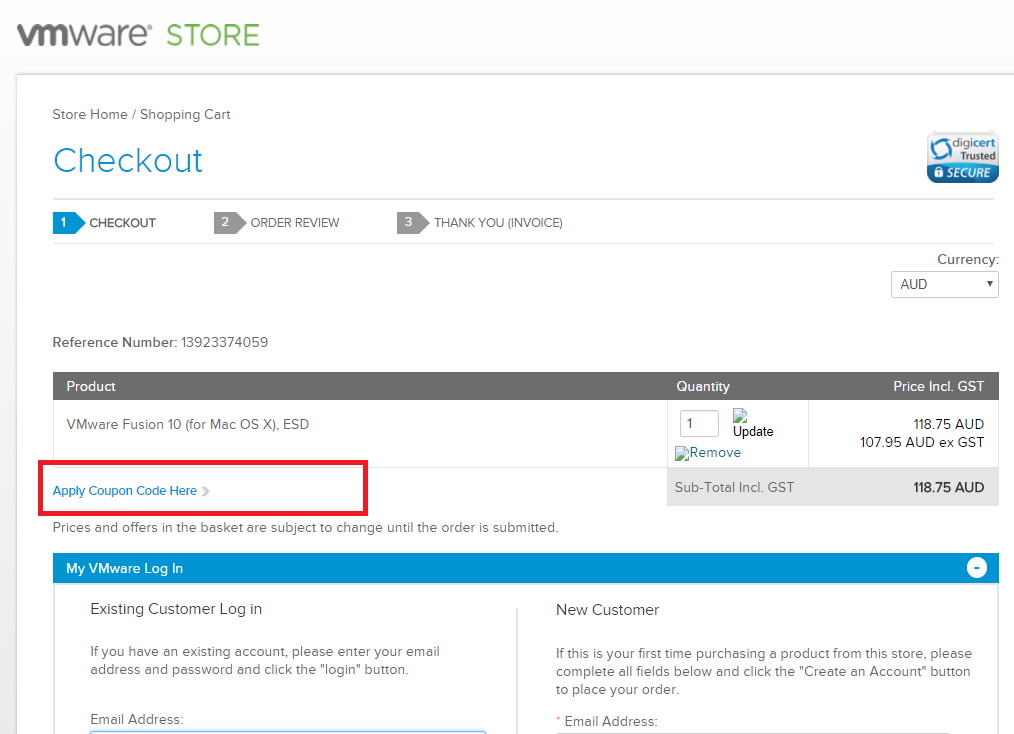This screenshot has width=1014, height=734.
Task: Click the Existing Customer Log in heading
Action: [176, 609]
